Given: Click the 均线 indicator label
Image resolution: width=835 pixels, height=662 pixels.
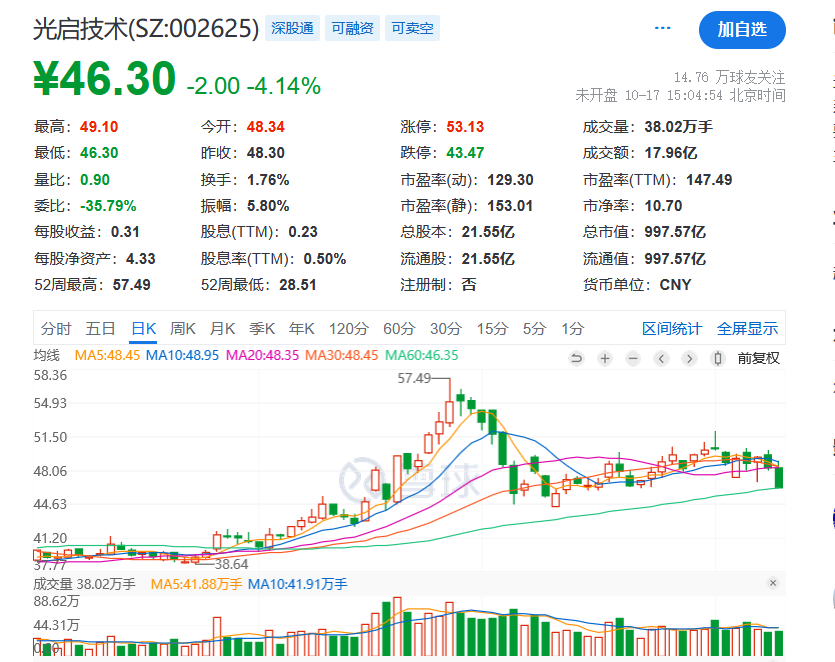Looking at the screenshot, I should pos(47,355).
